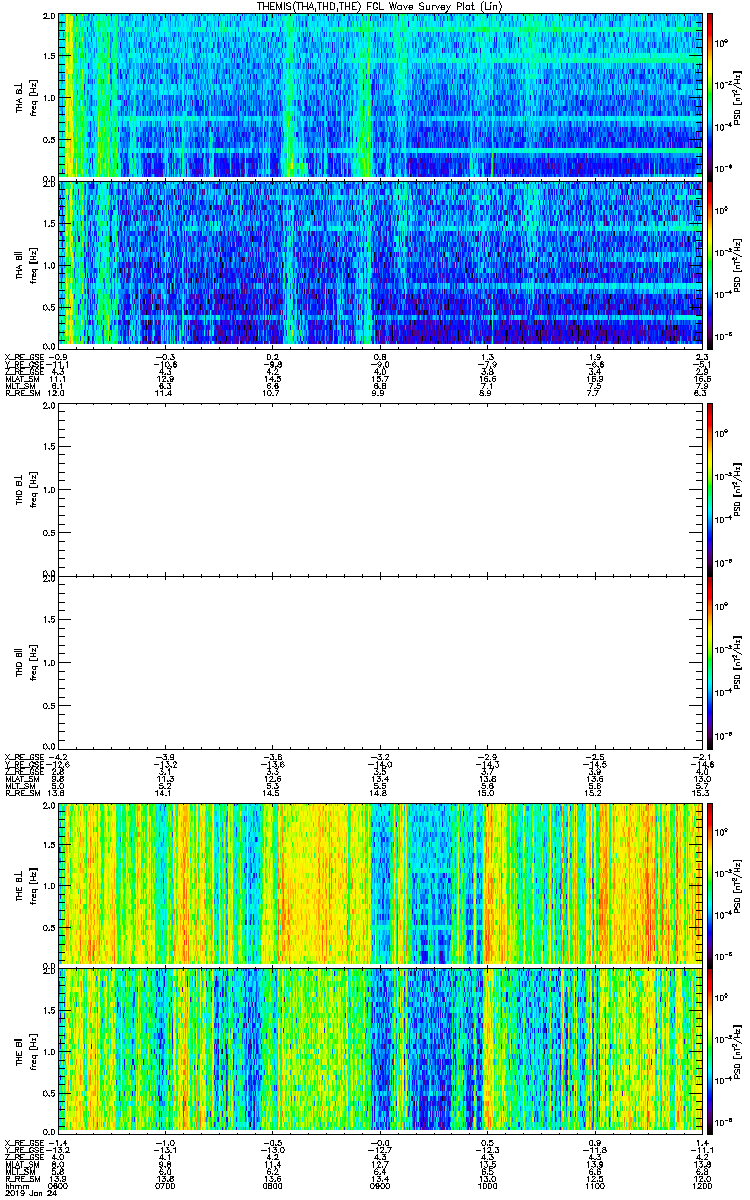The image size is (750, 1200).
Task: Click the 1.5 frequency tick on THE Bll
Action: tap(49, 1010)
